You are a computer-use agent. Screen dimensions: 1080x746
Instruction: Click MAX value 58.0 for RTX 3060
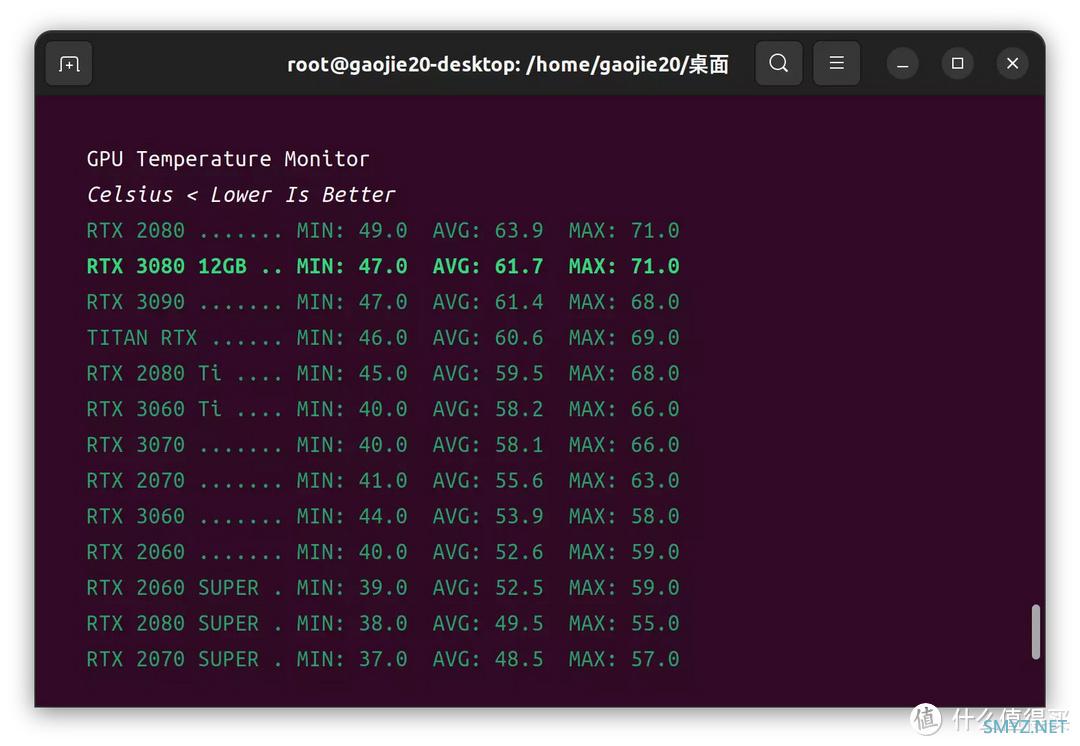[655, 517]
